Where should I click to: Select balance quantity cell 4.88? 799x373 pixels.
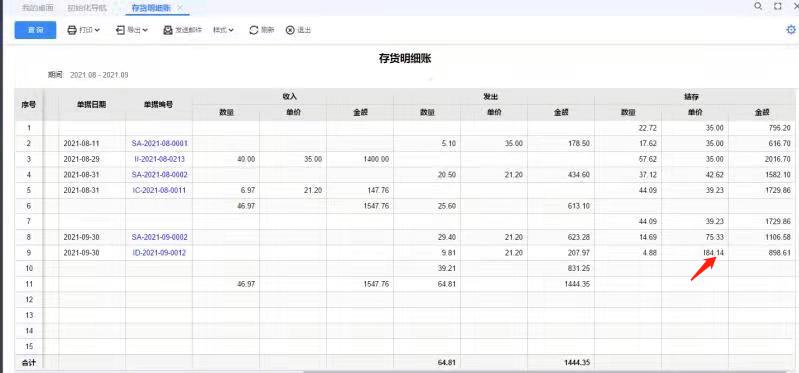click(628, 252)
